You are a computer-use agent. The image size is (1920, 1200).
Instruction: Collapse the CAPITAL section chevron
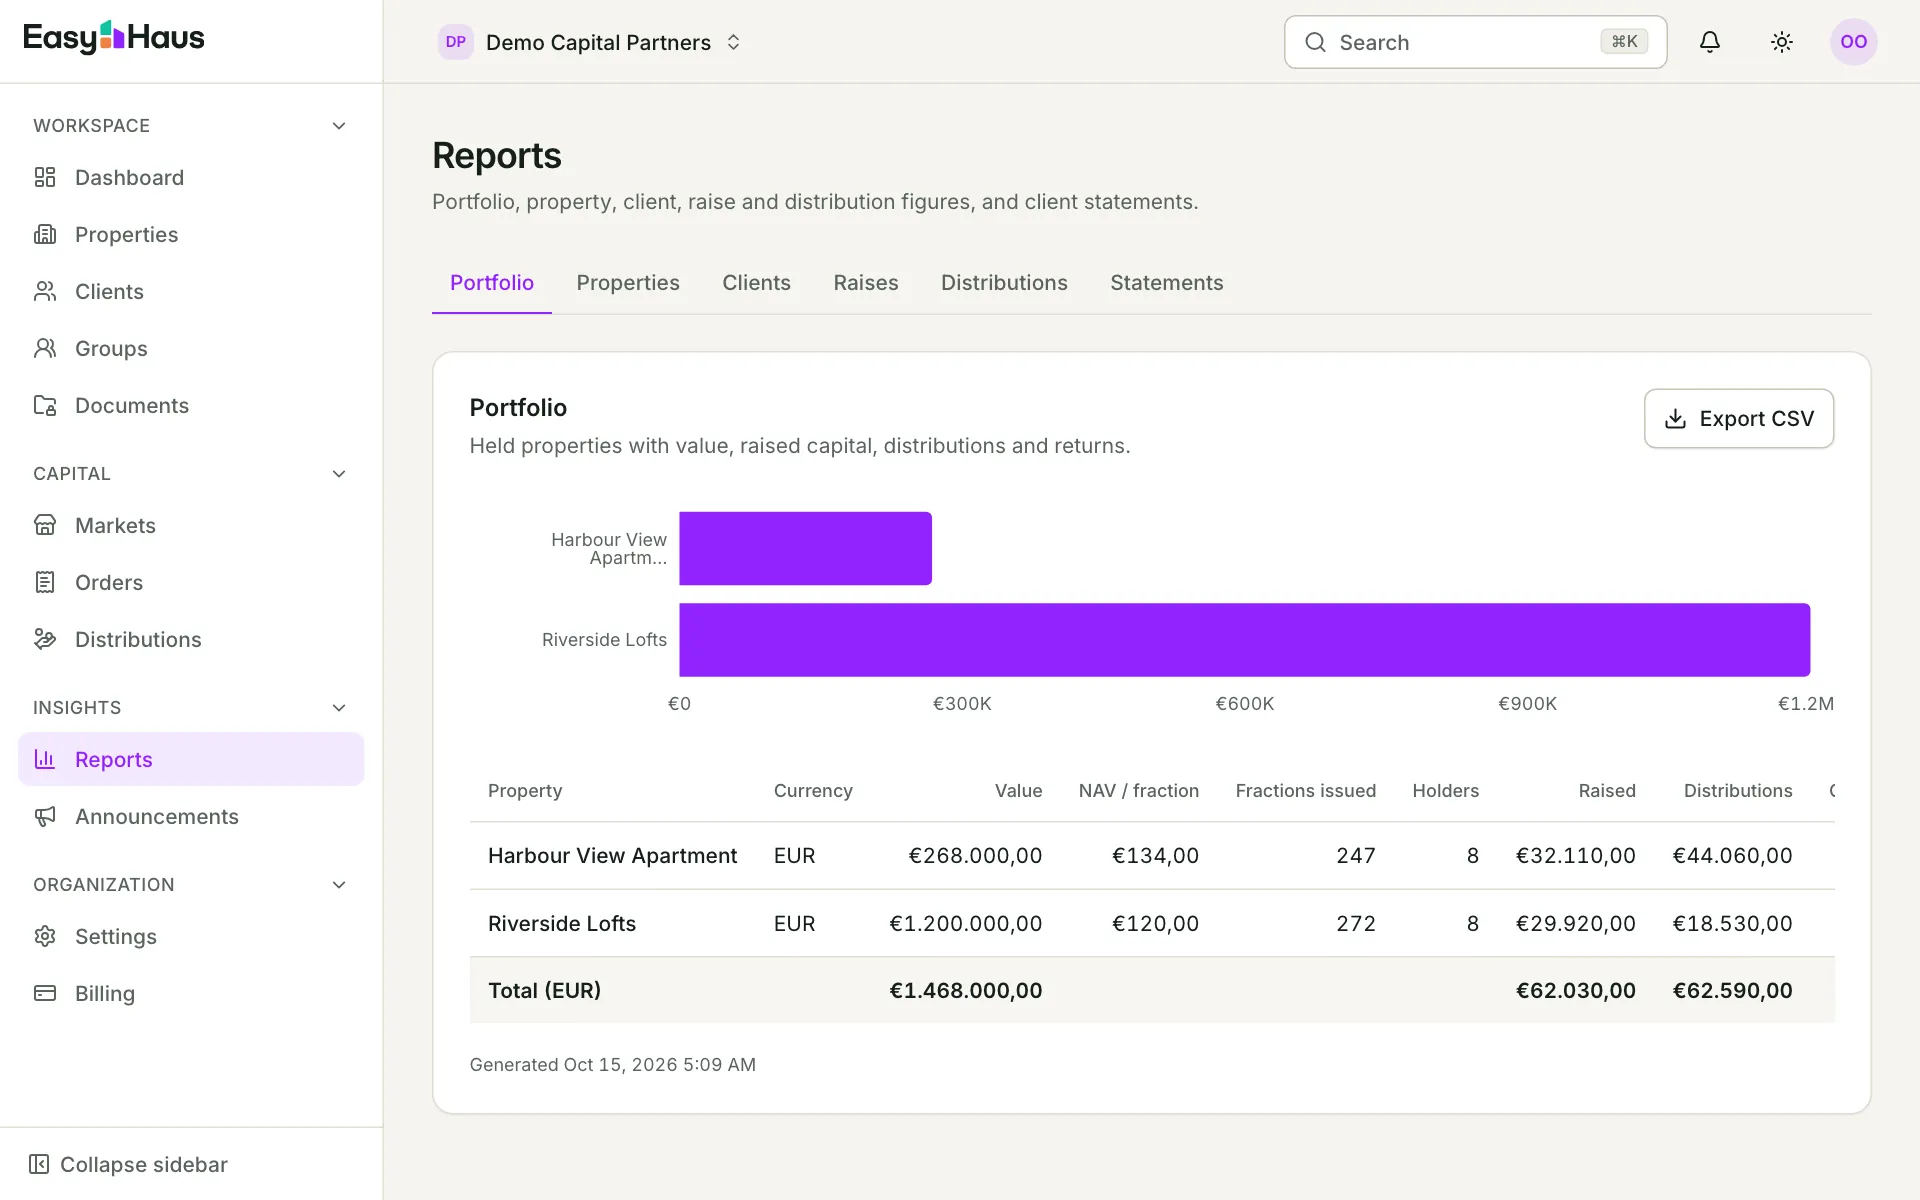(339, 474)
